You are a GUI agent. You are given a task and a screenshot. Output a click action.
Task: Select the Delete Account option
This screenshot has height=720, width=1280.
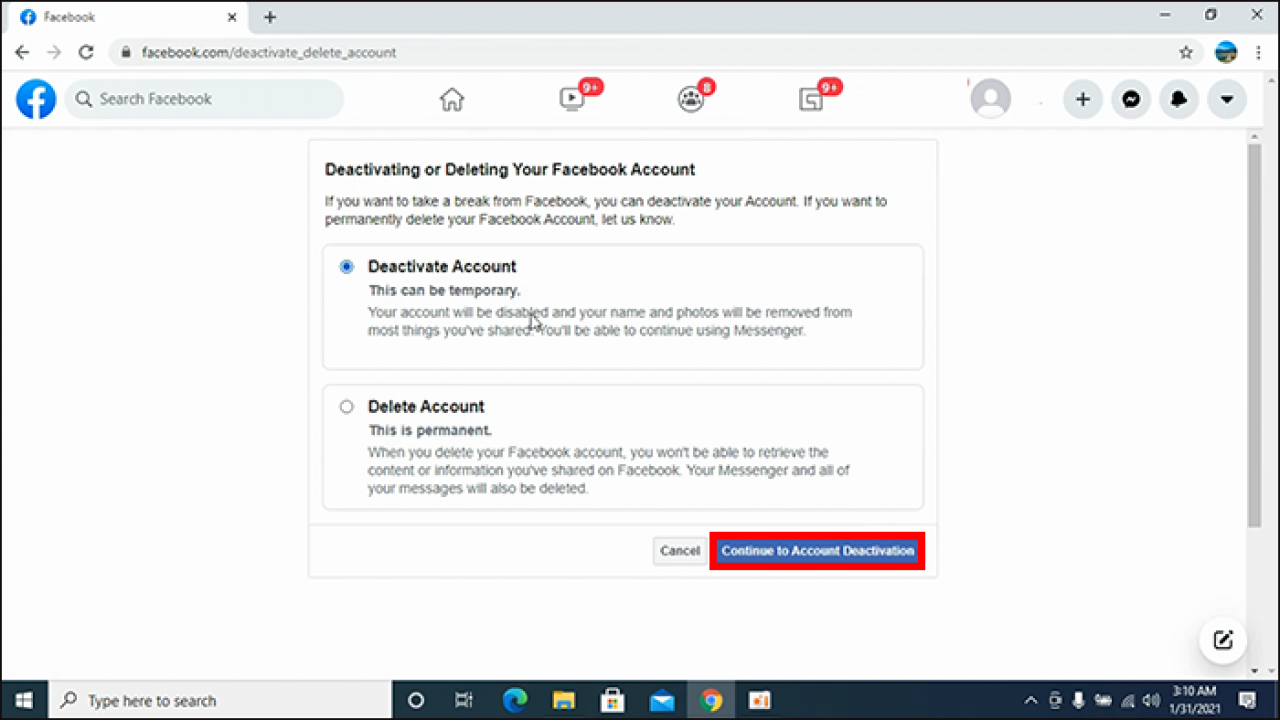pos(346,406)
